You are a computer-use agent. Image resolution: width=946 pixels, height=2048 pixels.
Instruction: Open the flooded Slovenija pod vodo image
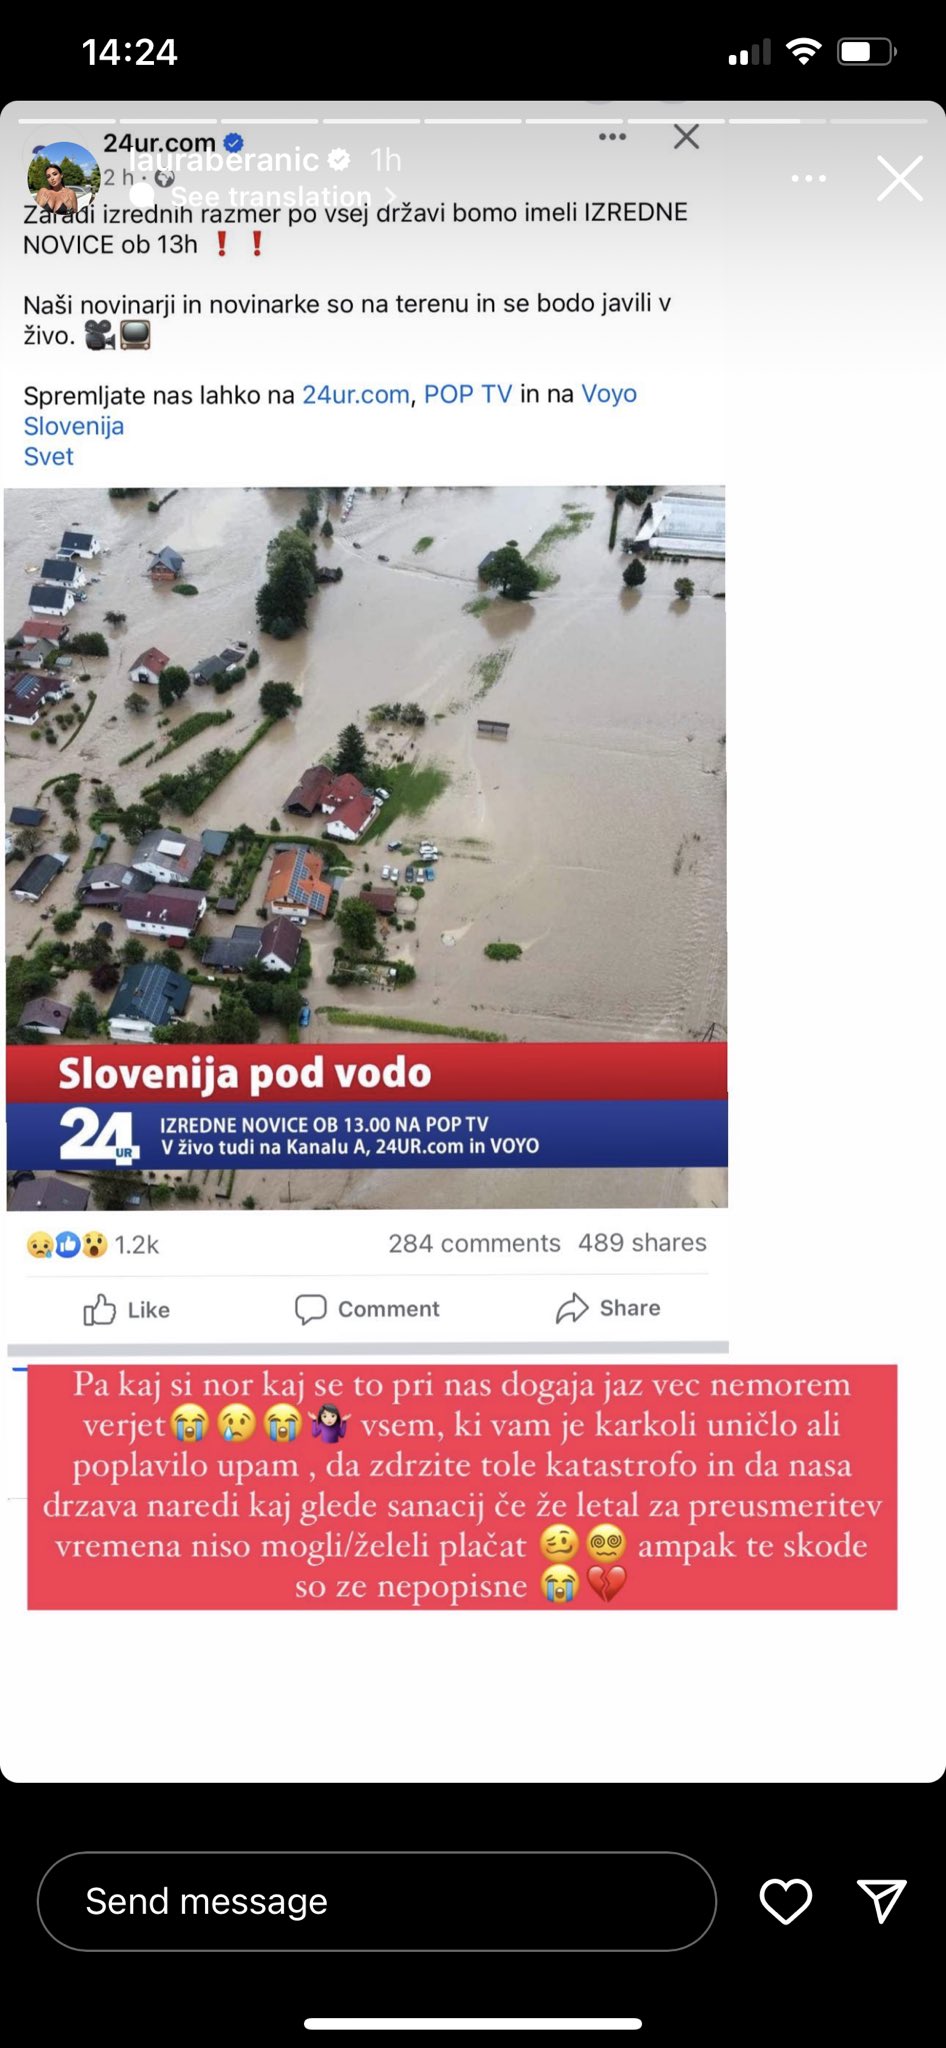pos(366,848)
